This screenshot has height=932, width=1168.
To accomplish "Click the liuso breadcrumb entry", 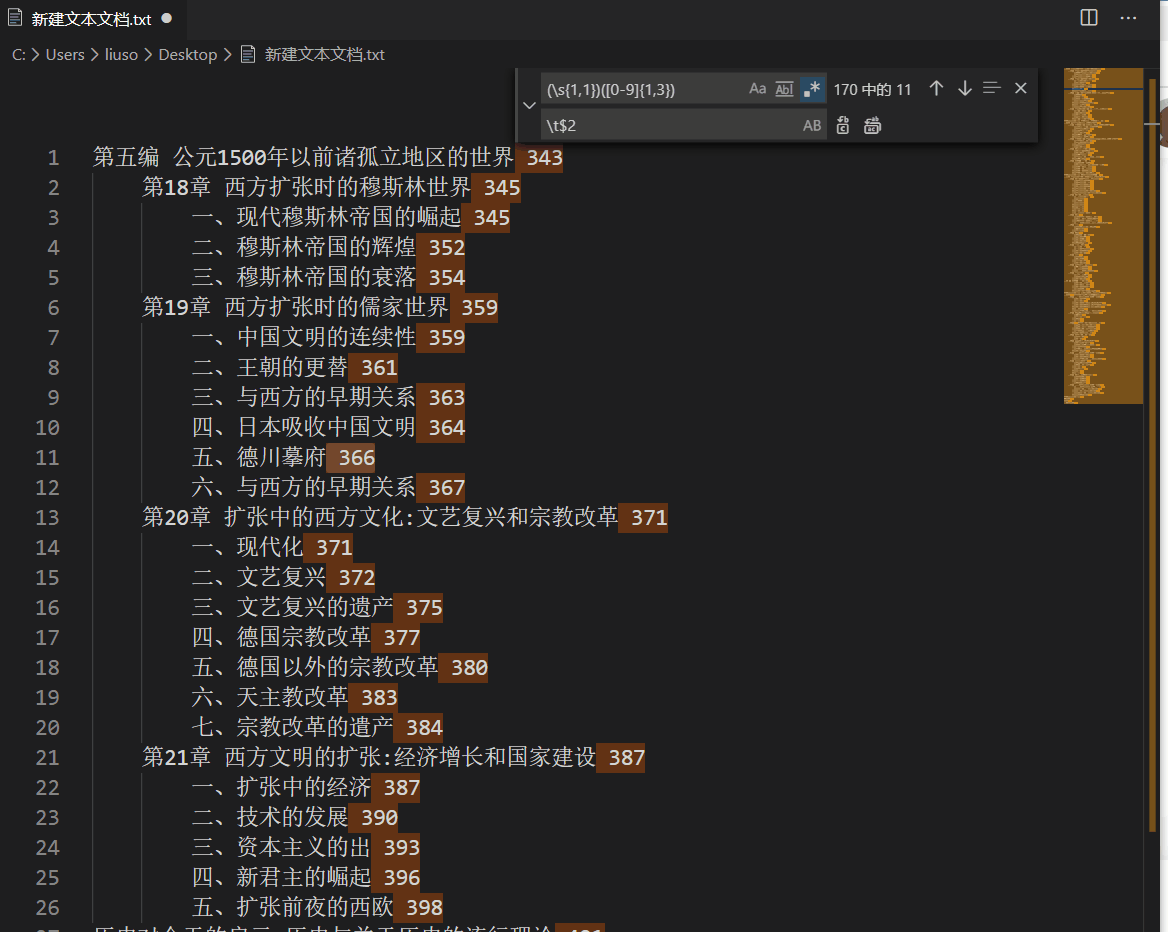I will tap(121, 55).
